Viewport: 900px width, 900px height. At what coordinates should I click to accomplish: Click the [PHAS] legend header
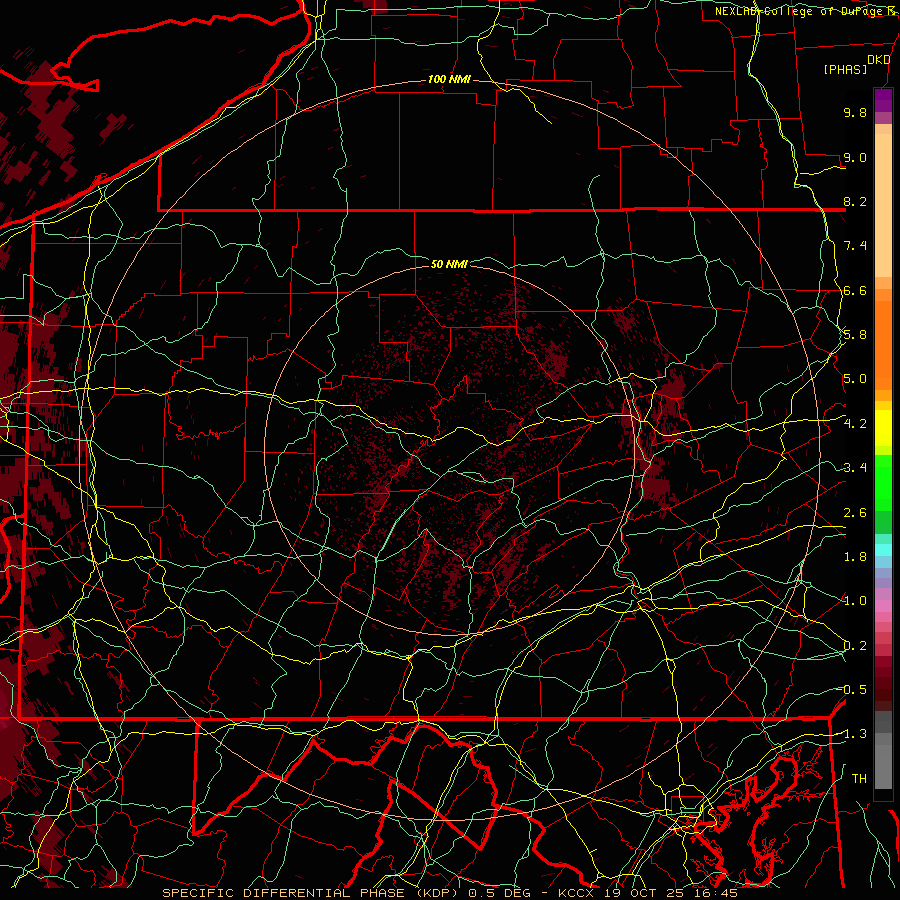[845, 69]
